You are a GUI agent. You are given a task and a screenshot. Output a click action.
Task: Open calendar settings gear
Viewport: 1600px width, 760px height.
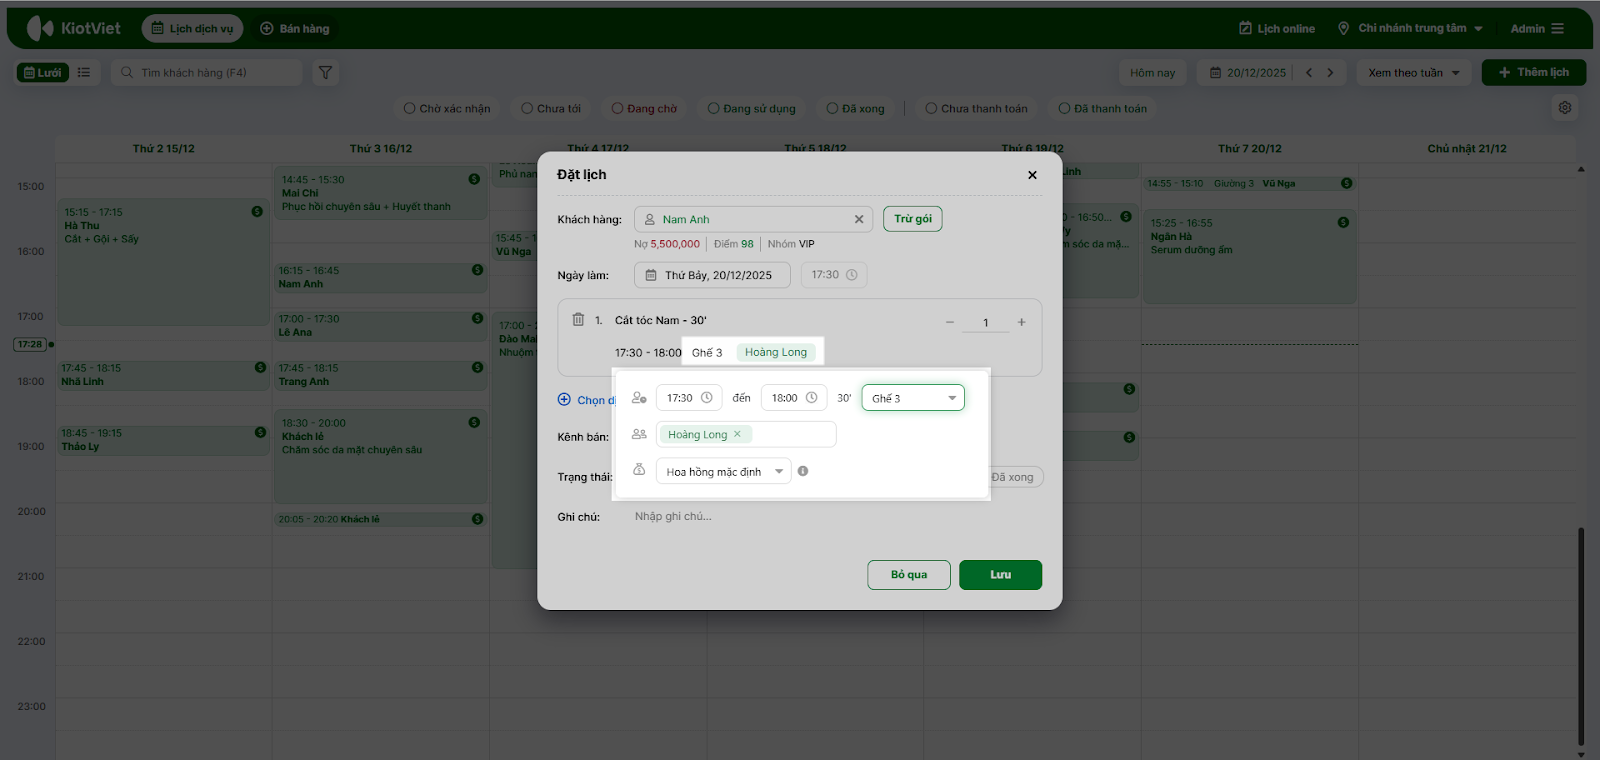(x=1565, y=108)
